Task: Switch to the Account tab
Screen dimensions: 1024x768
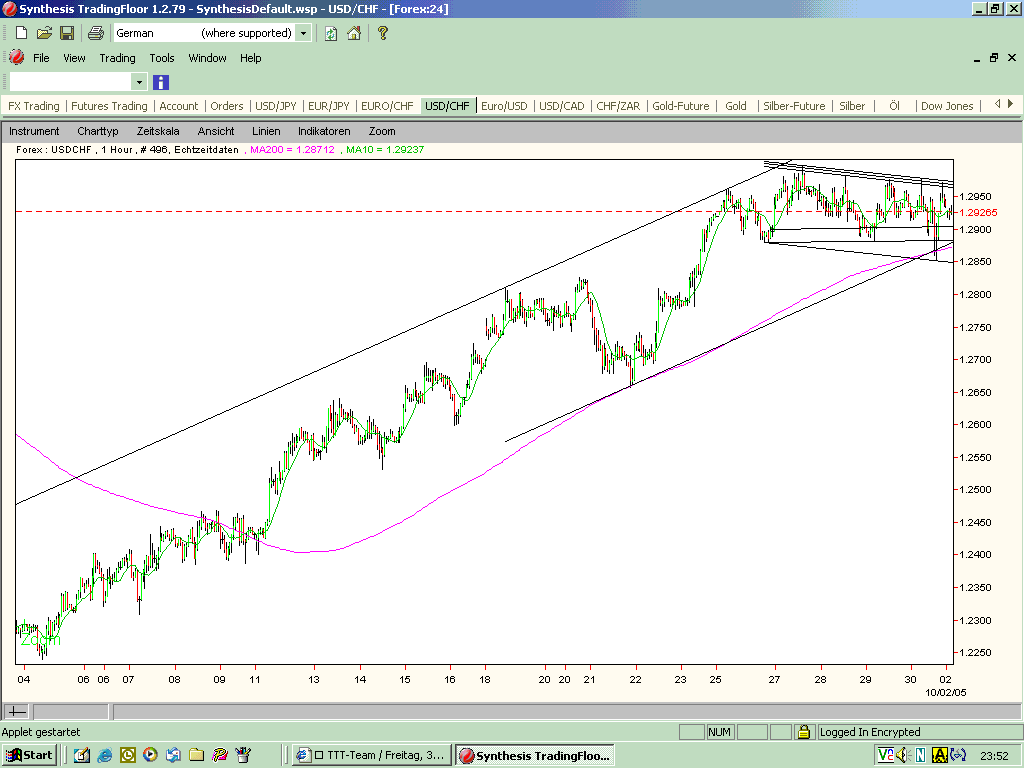Action: (179, 106)
